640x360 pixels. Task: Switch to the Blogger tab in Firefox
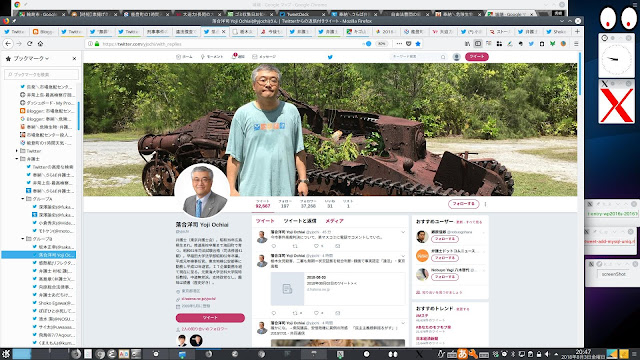[x=43, y=31]
